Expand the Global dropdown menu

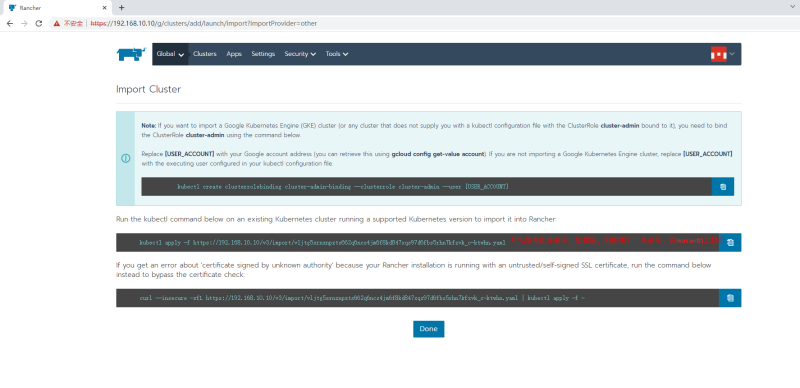170,54
